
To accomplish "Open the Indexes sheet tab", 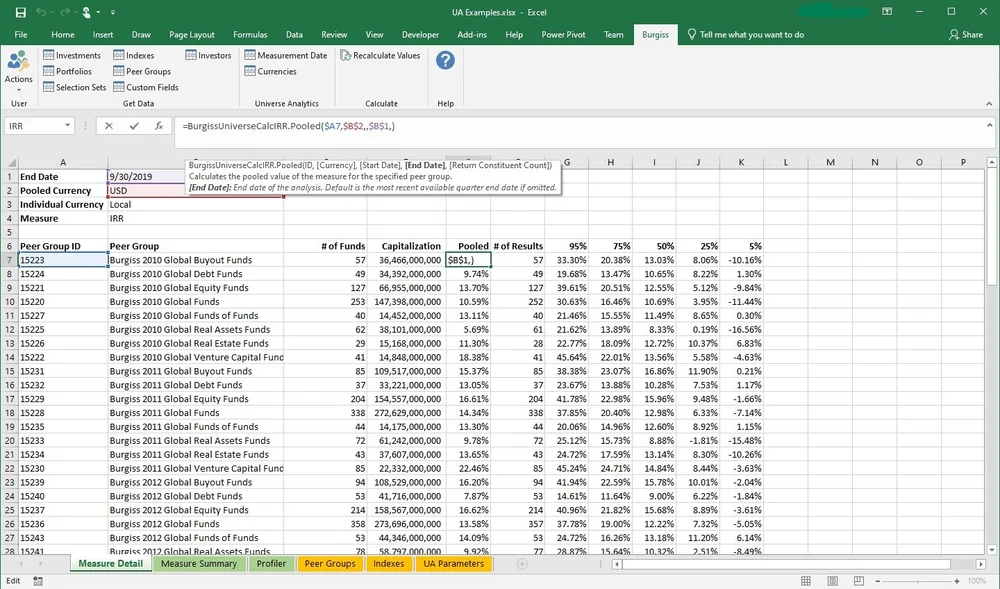I will coord(388,564).
